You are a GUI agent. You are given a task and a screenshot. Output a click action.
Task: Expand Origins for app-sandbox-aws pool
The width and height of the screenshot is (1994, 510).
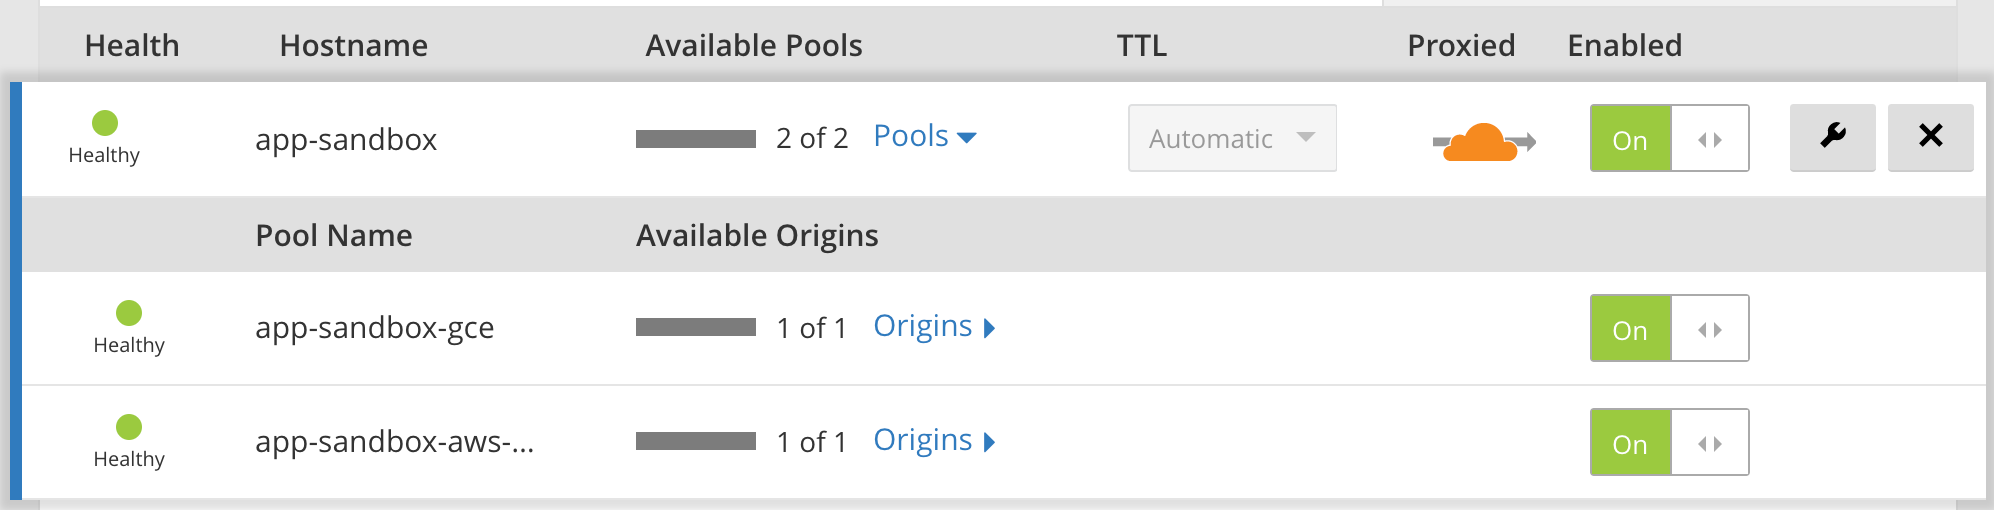(934, 441)
